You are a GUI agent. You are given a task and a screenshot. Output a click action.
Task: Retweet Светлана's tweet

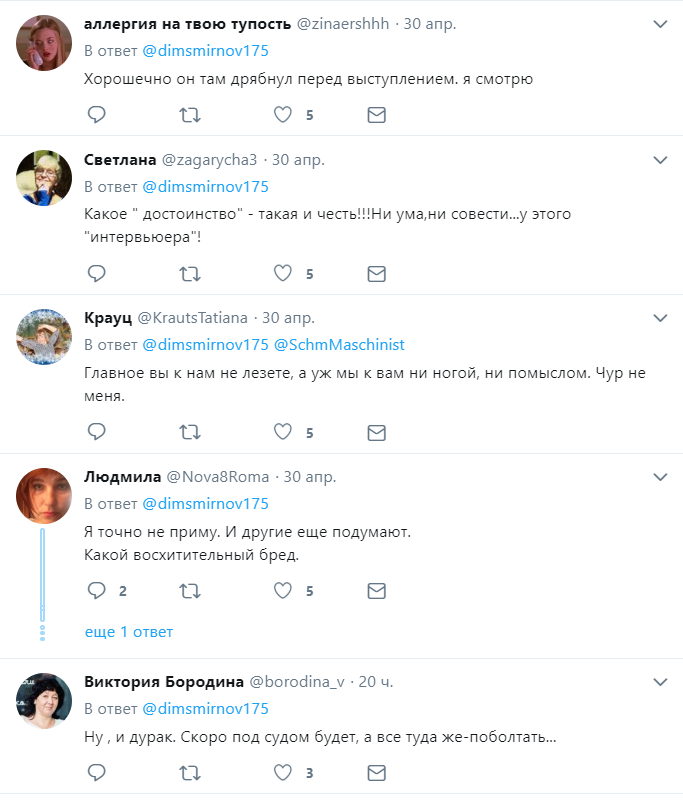189,273
